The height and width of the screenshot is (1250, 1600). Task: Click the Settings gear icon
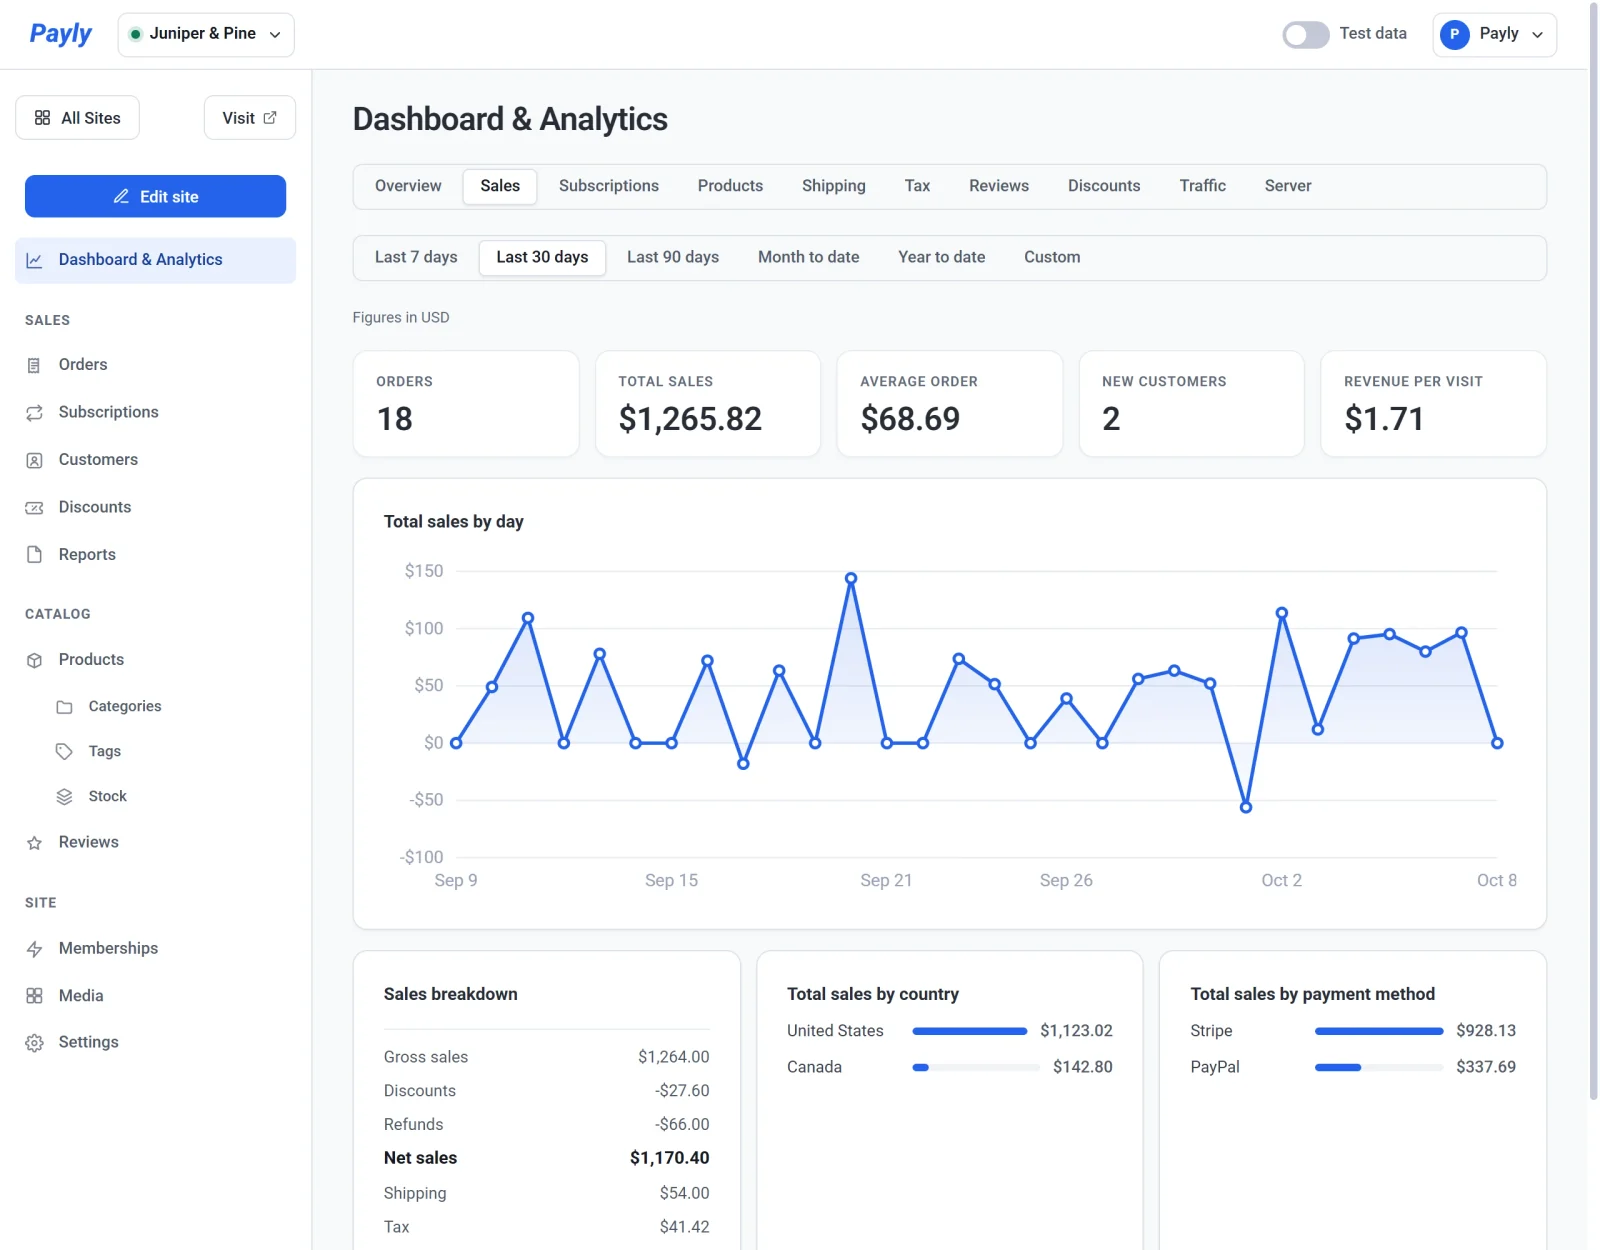34,1043
